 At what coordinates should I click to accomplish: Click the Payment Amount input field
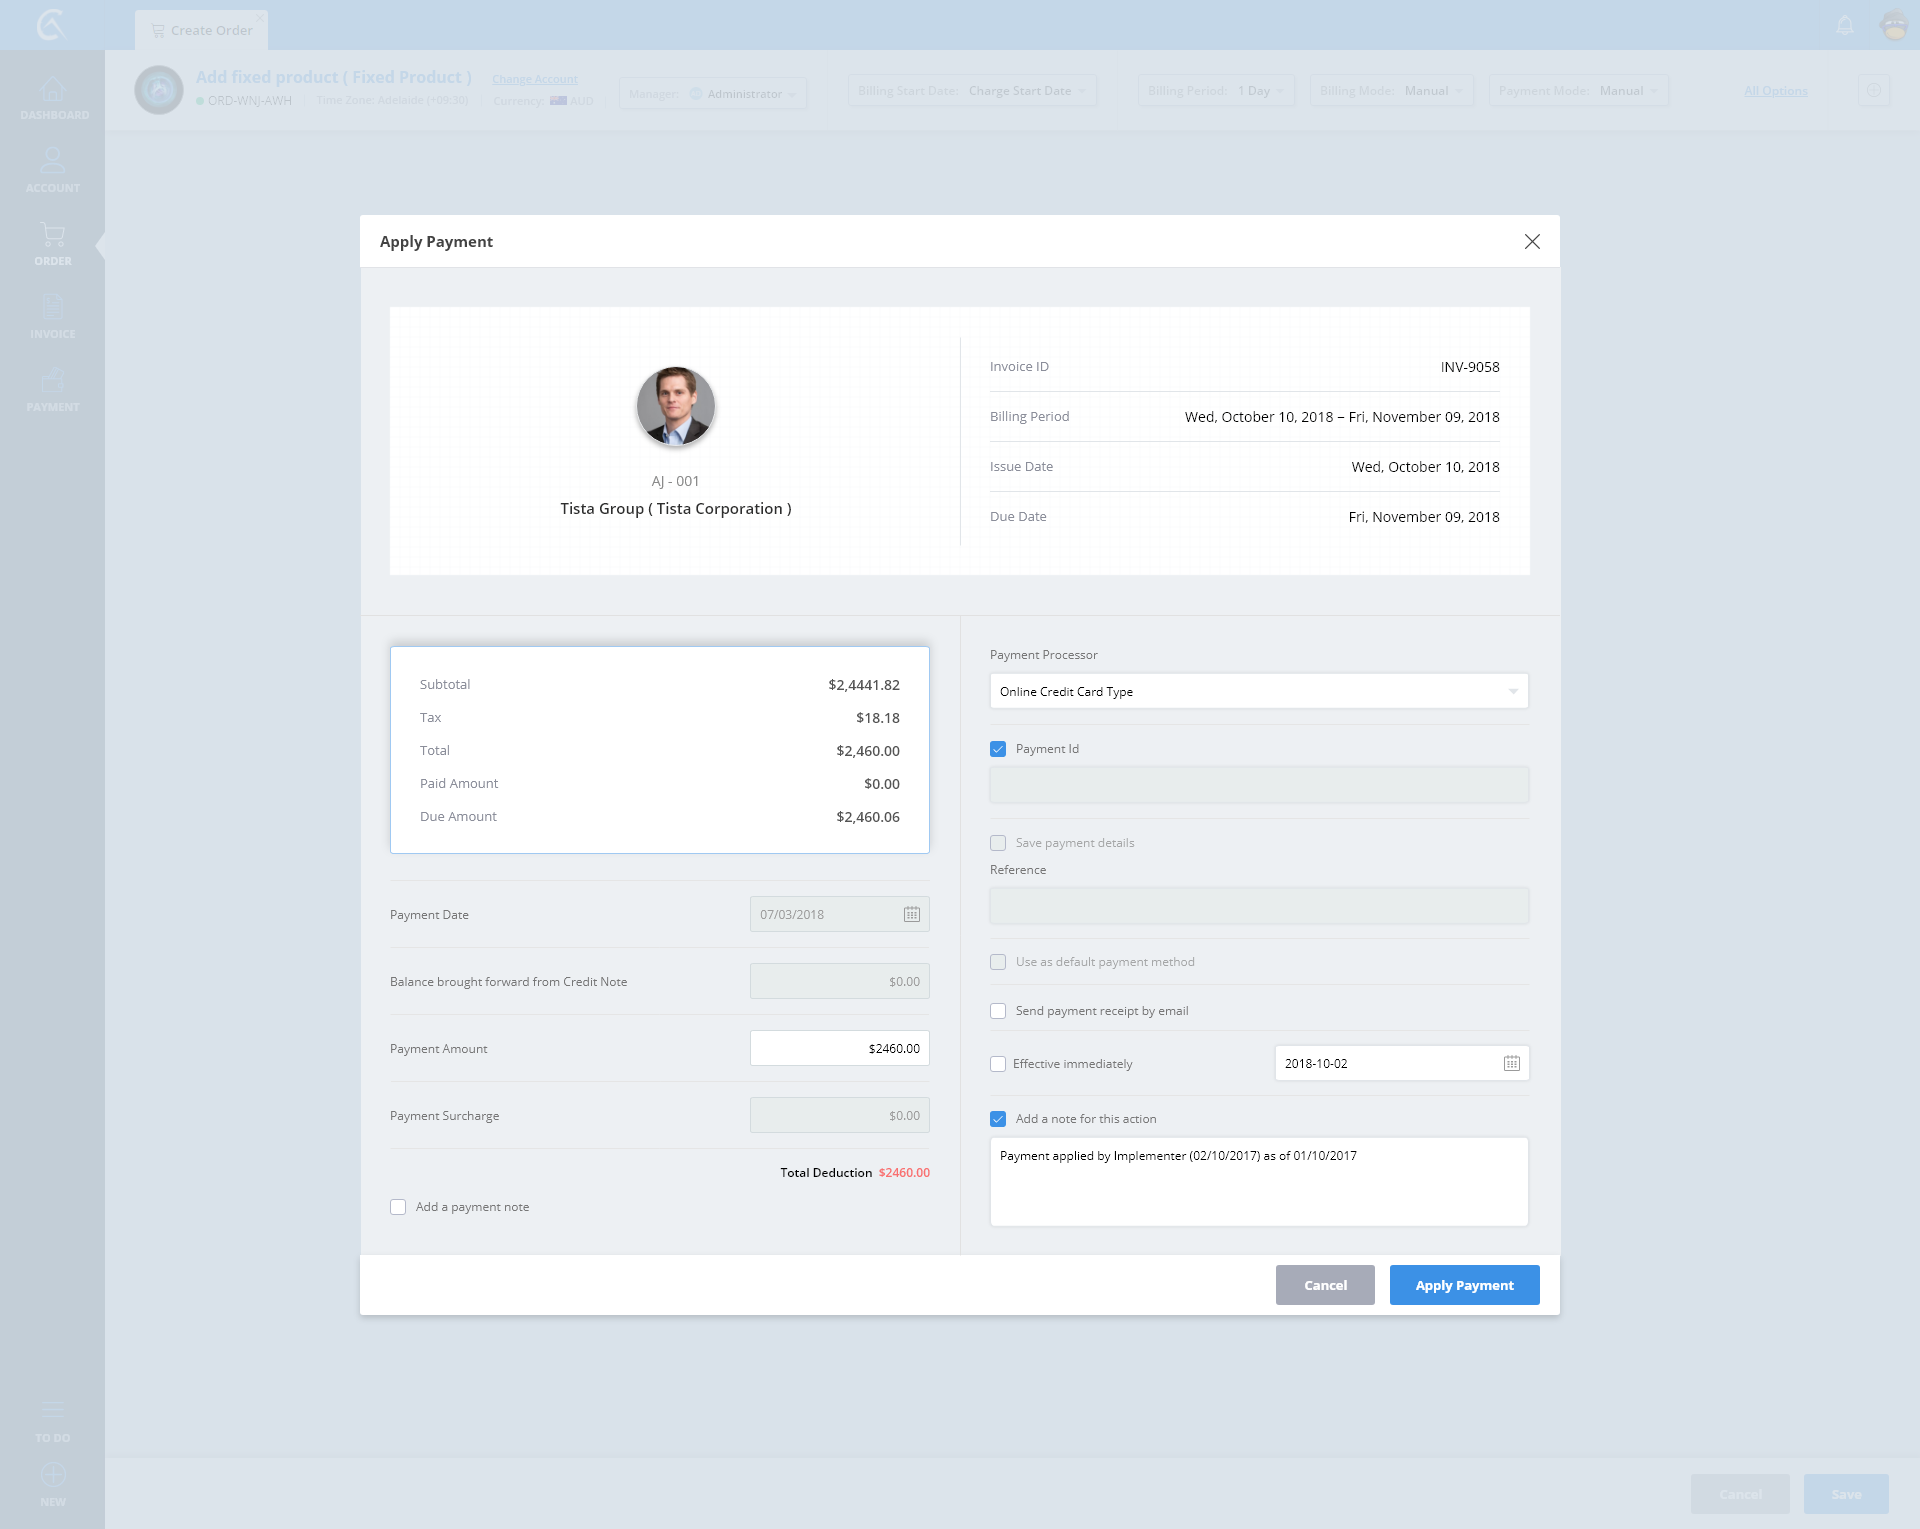(839, 1048)
